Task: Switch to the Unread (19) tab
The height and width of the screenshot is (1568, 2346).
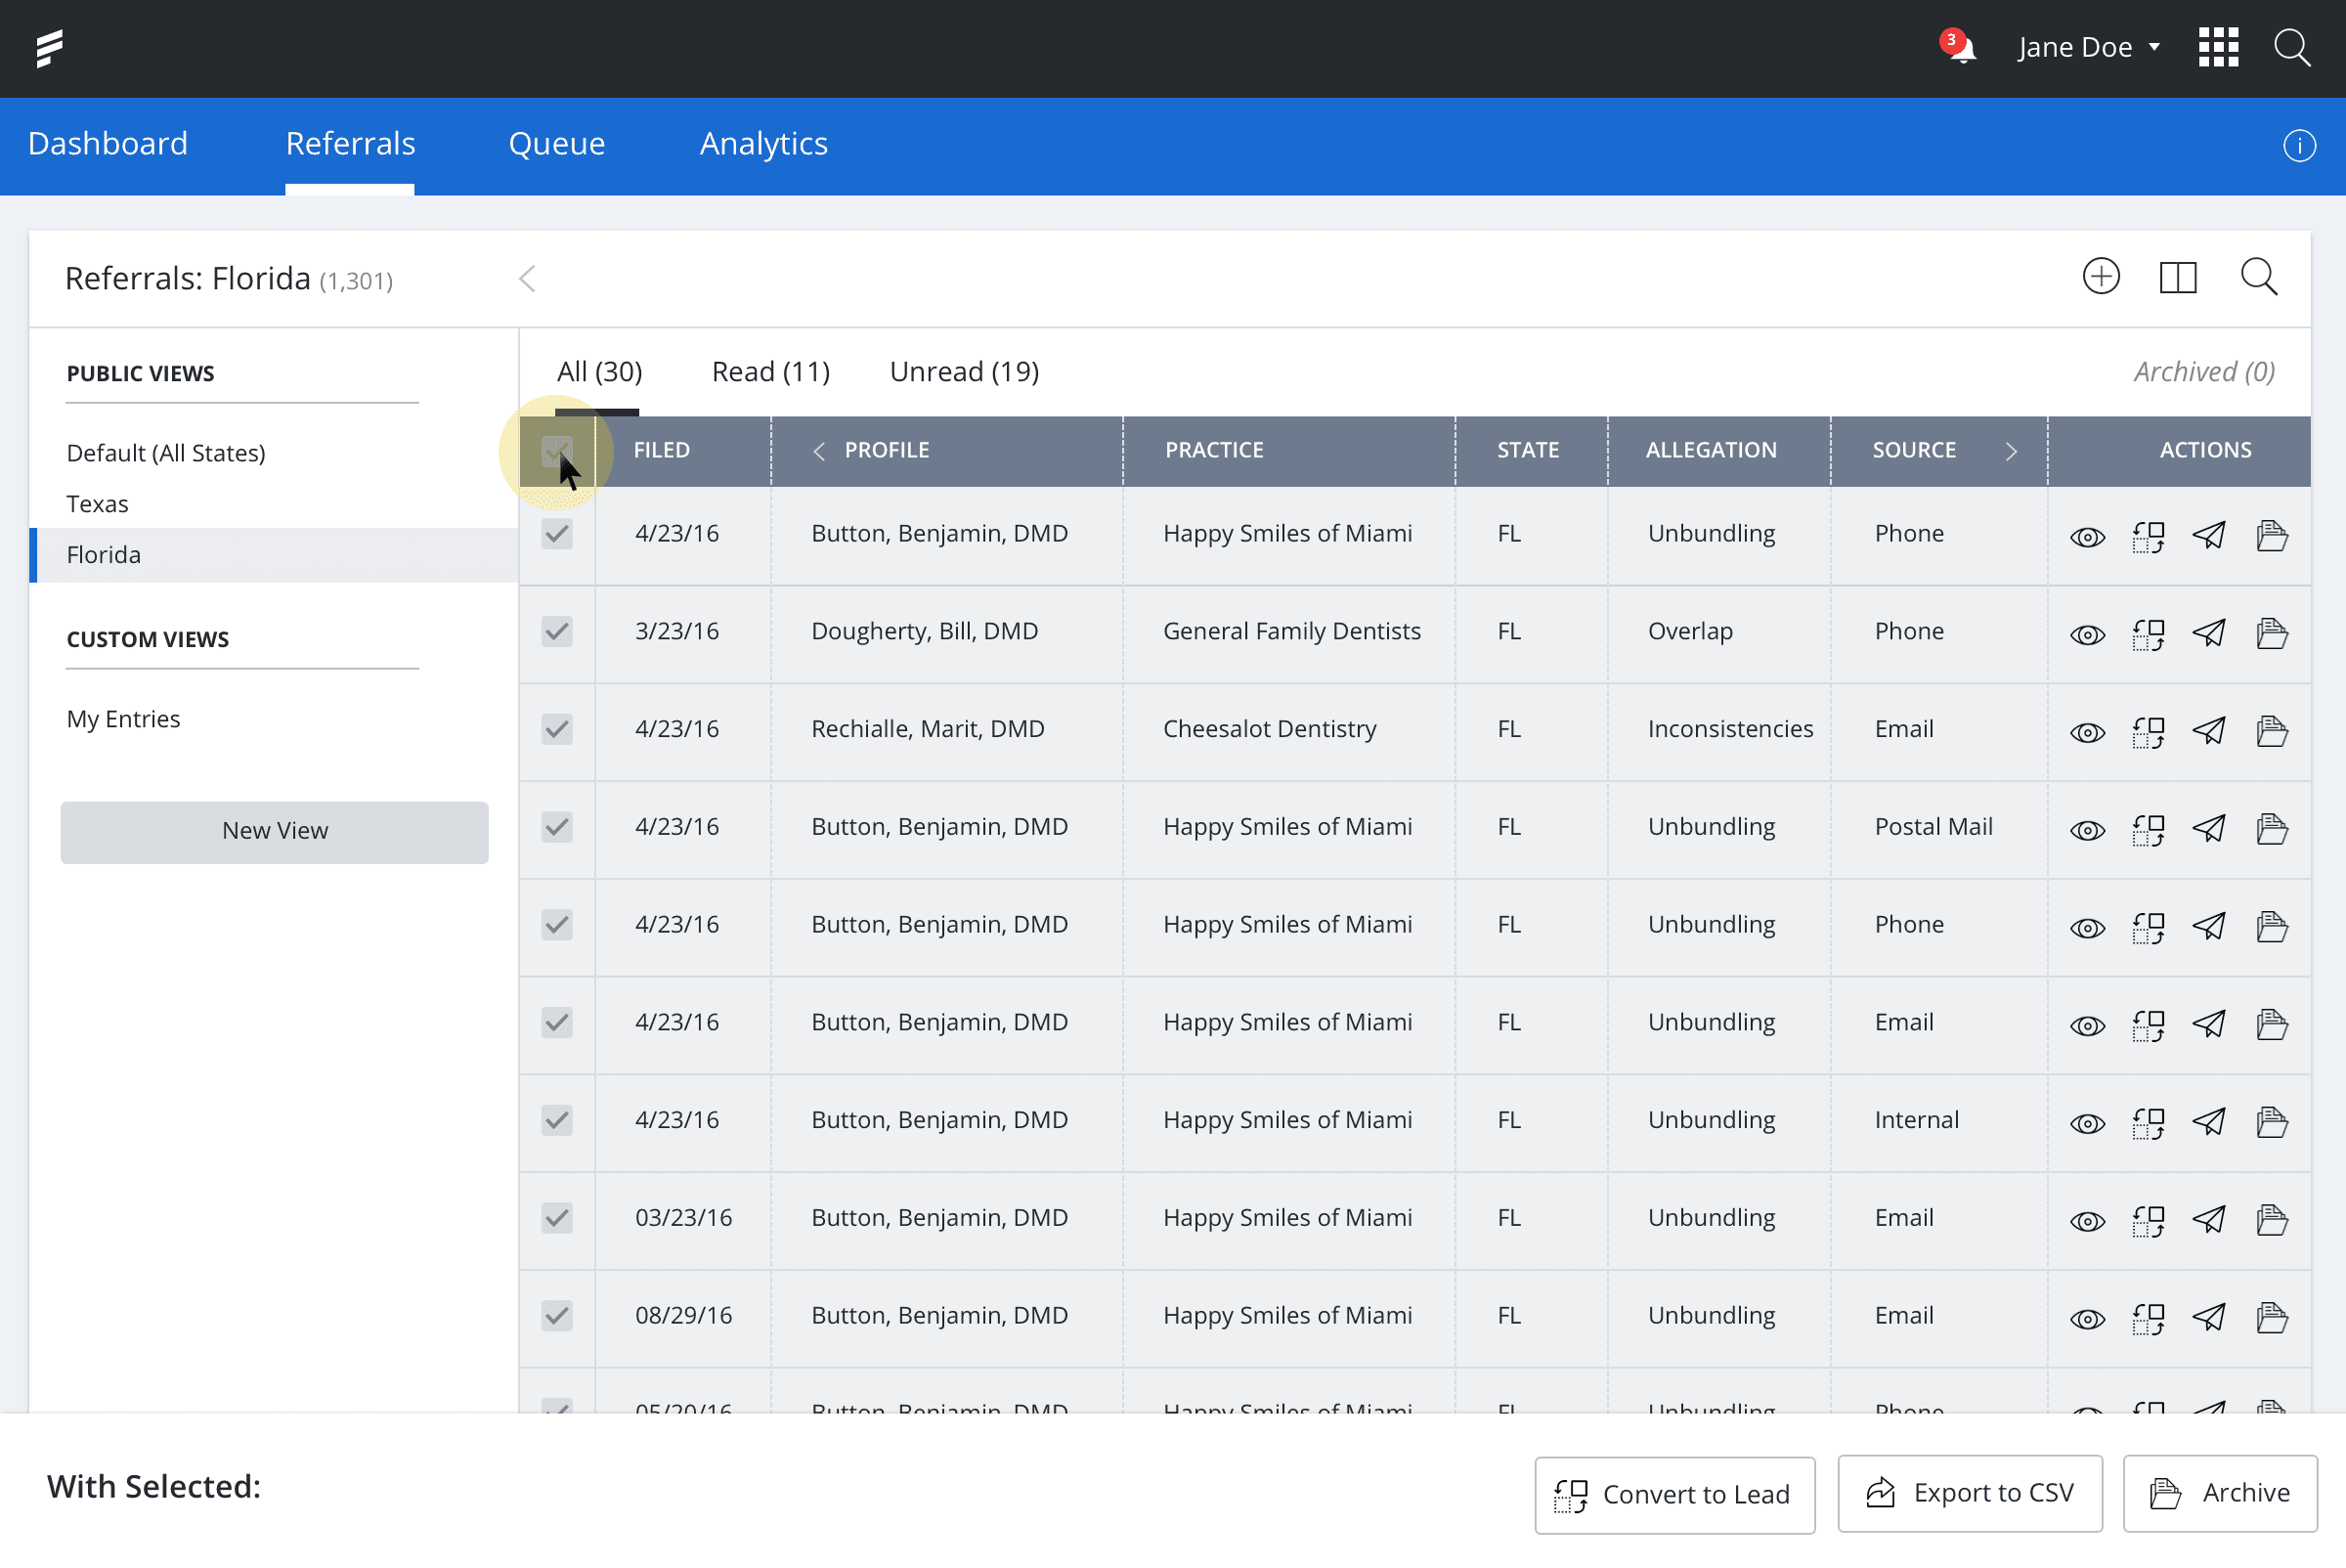Action: coord(963,372)
